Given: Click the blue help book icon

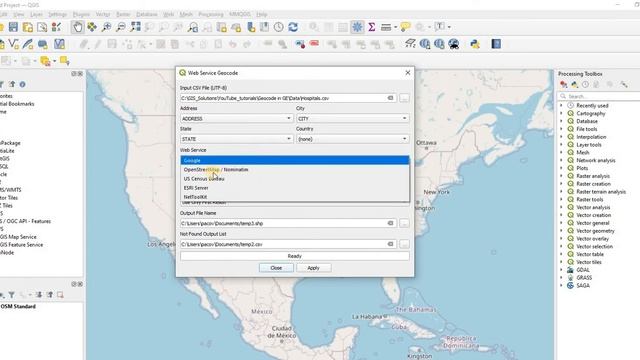Looking at the screenshot, I should 496,44.
